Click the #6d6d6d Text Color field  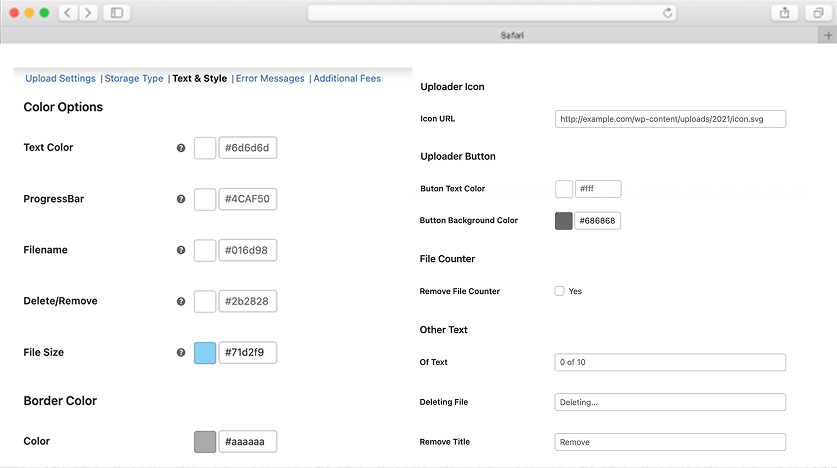coord(248,148)
